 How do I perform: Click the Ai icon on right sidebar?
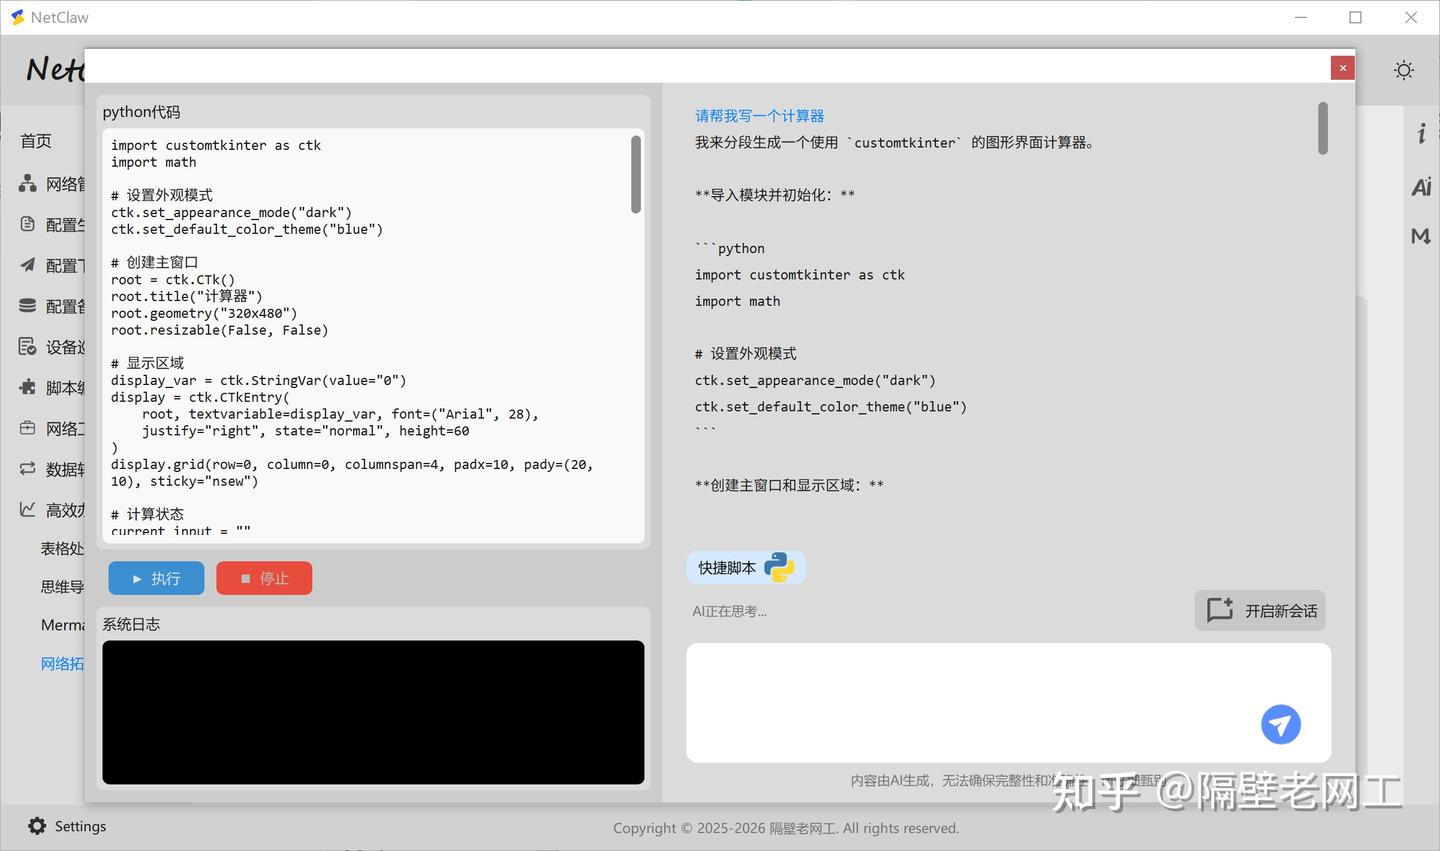click(x=1421, y=187)
